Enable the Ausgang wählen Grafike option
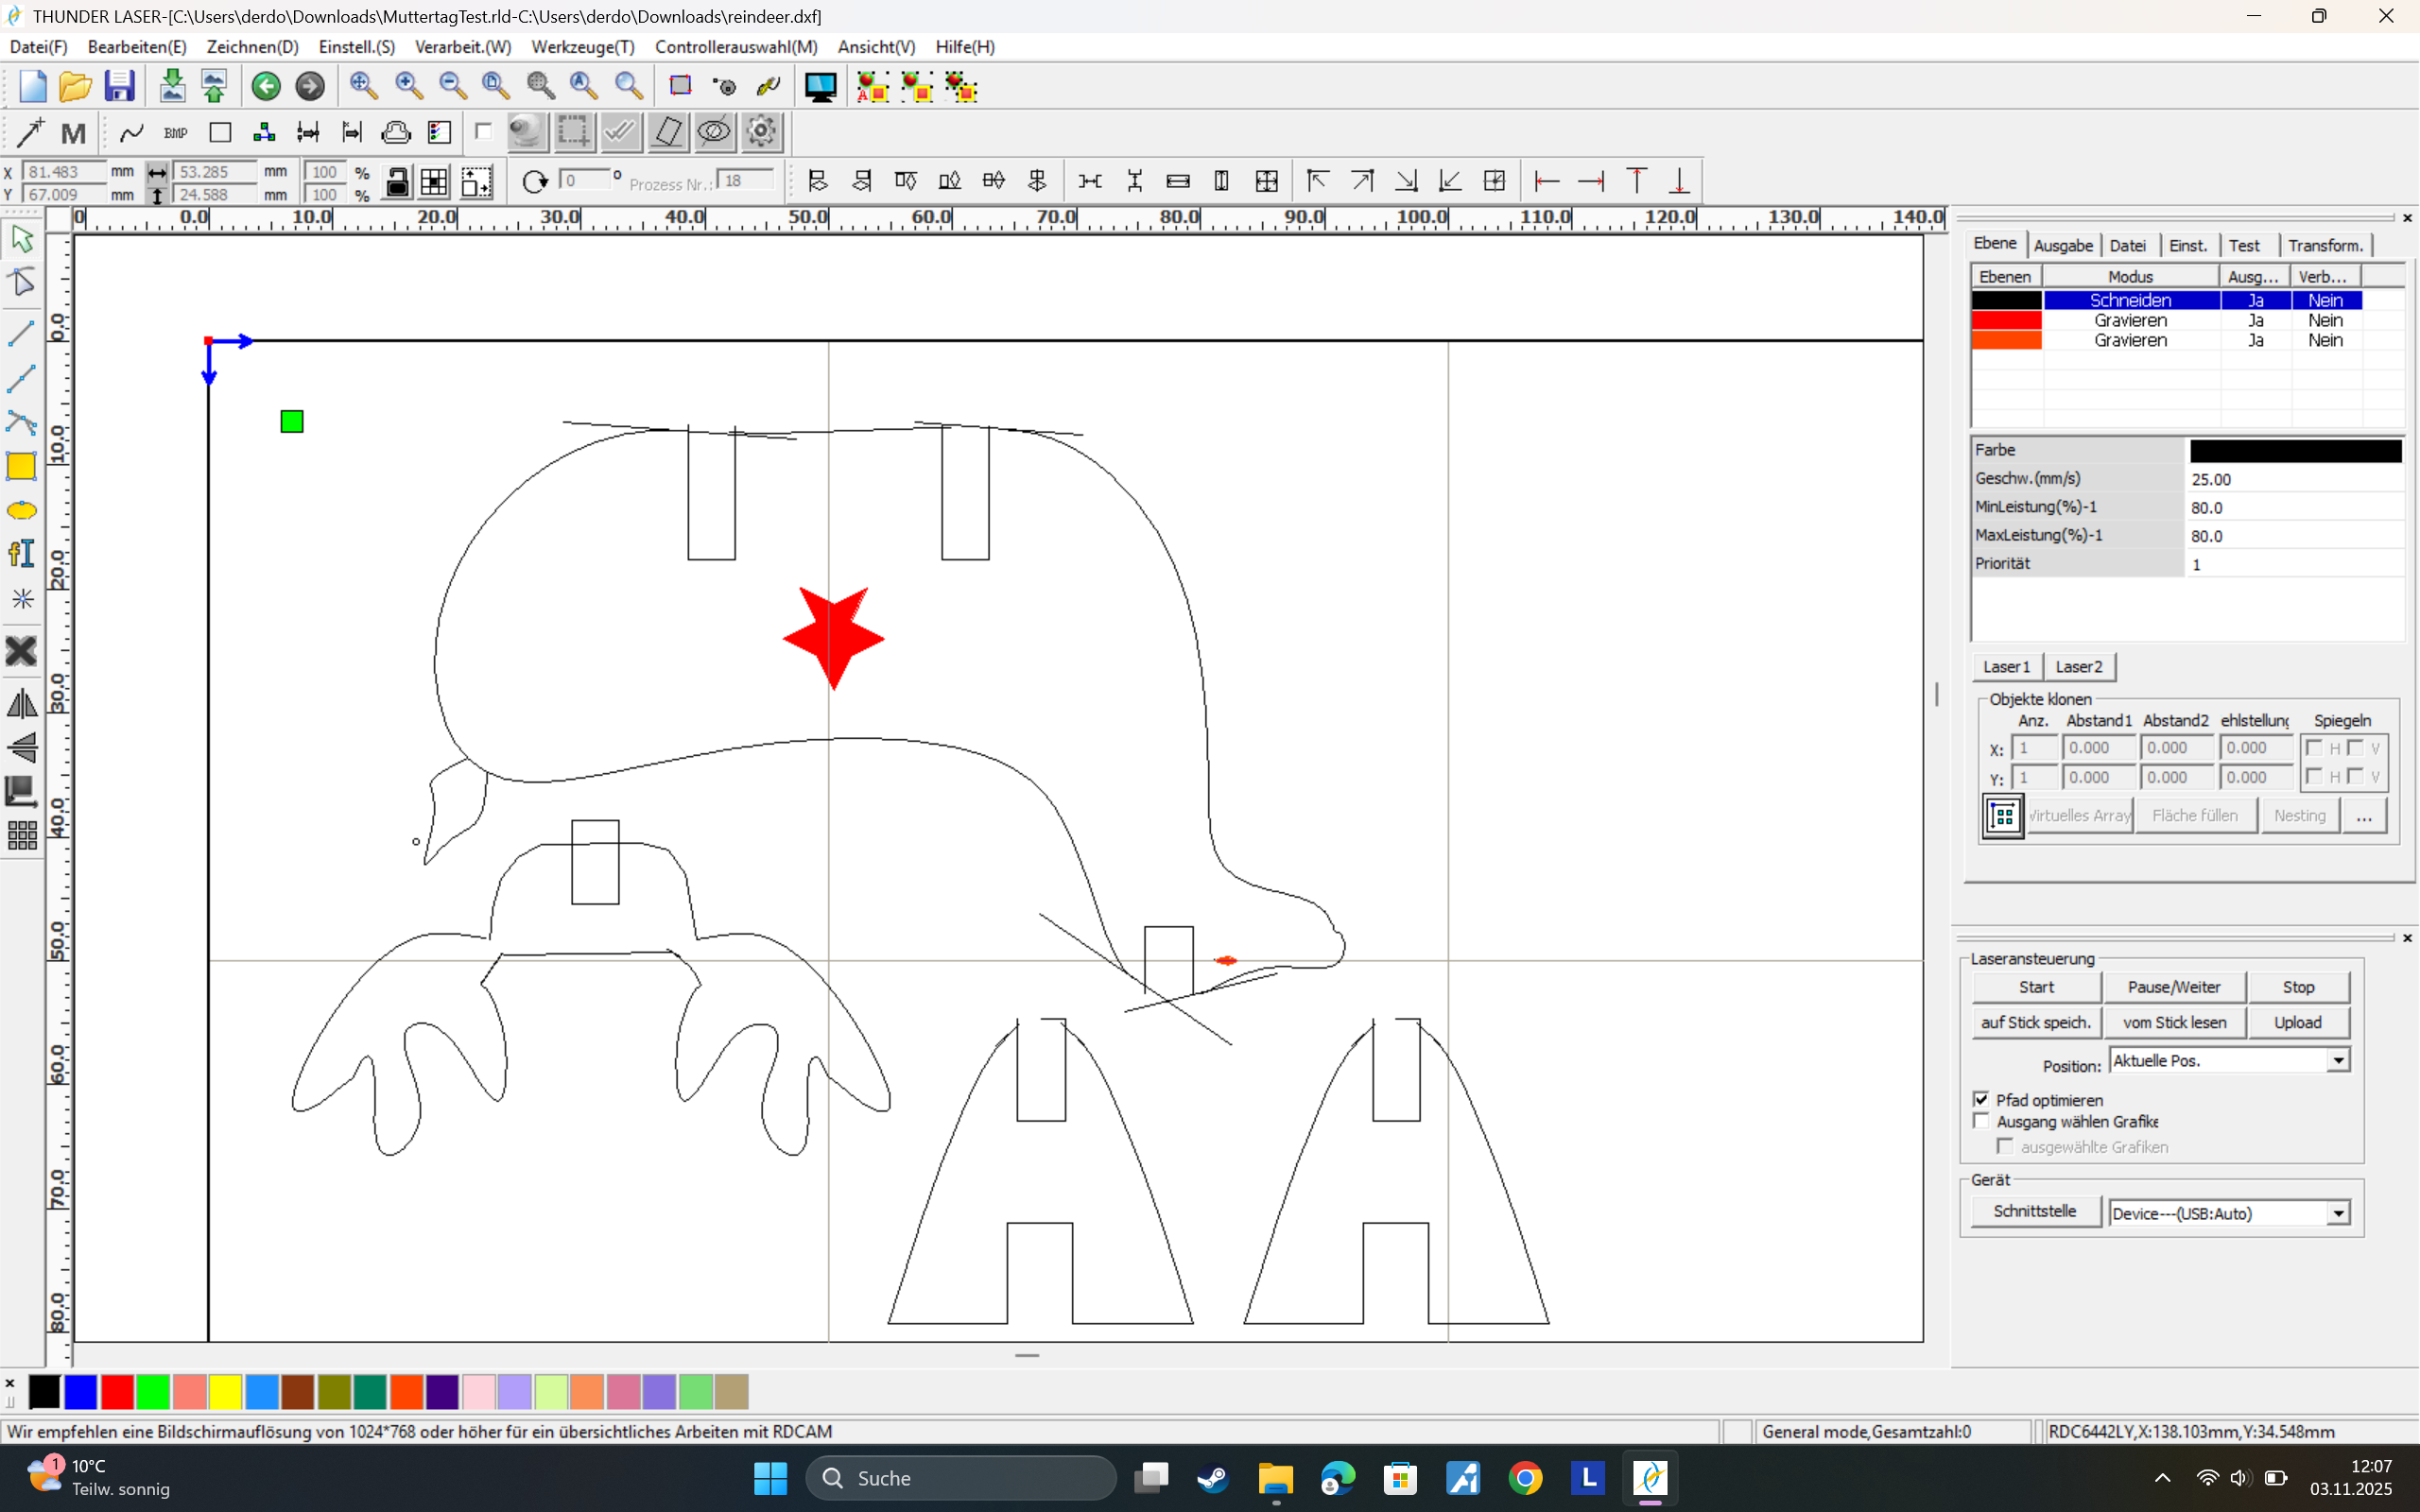Screen dimensions: 2420x1512 pyautogui.click(x=1982, y=1120)
